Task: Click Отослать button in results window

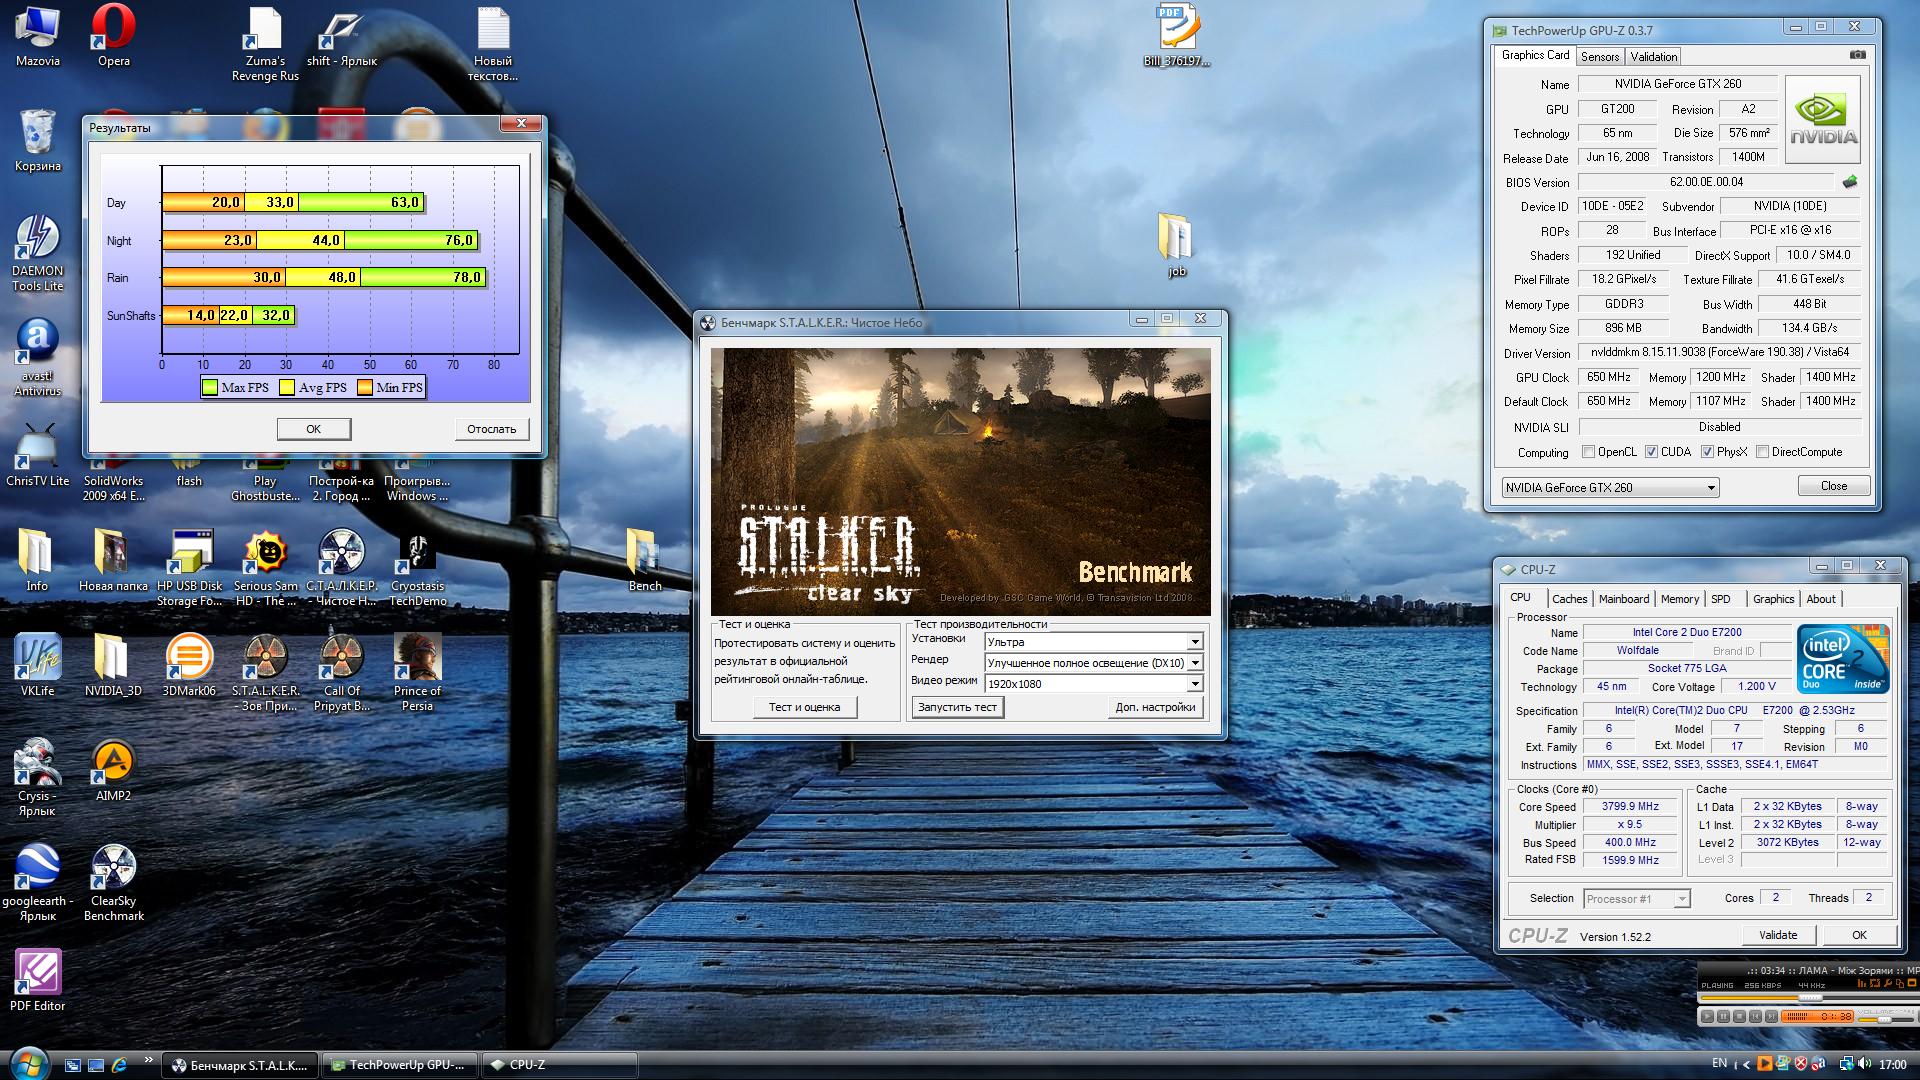Action: [491, 429]
